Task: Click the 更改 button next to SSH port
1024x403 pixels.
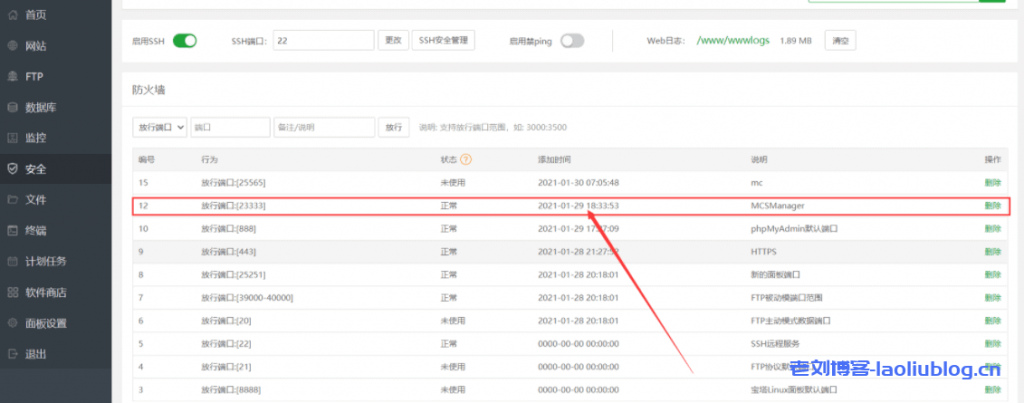Action: pos(393,41)
